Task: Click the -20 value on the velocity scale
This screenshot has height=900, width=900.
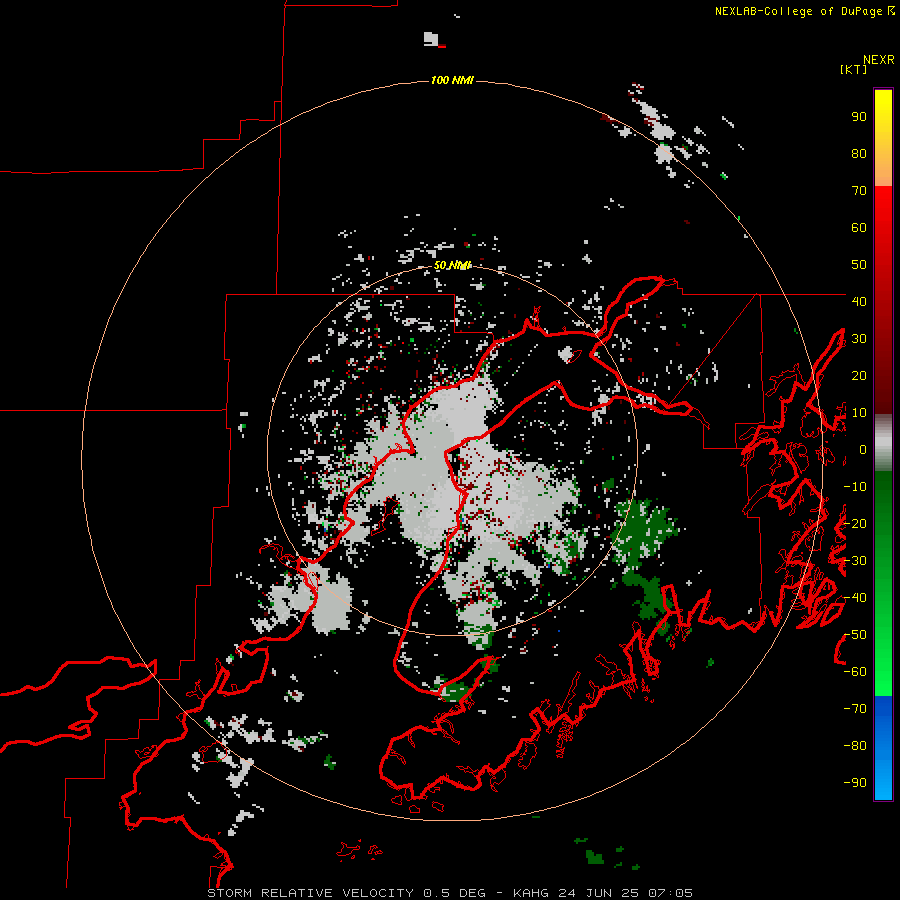Action: click(x=855, y=523)
